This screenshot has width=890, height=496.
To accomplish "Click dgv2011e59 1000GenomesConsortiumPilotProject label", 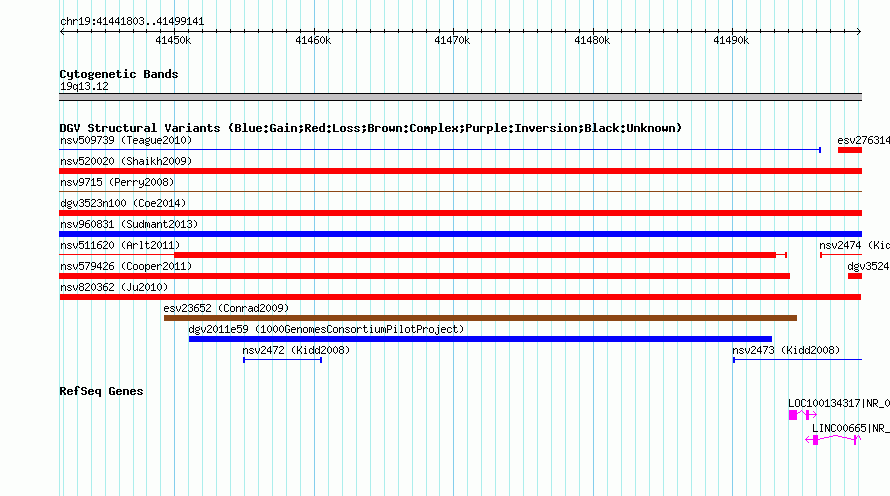I will pyautogui.click(x=326, y=329).
